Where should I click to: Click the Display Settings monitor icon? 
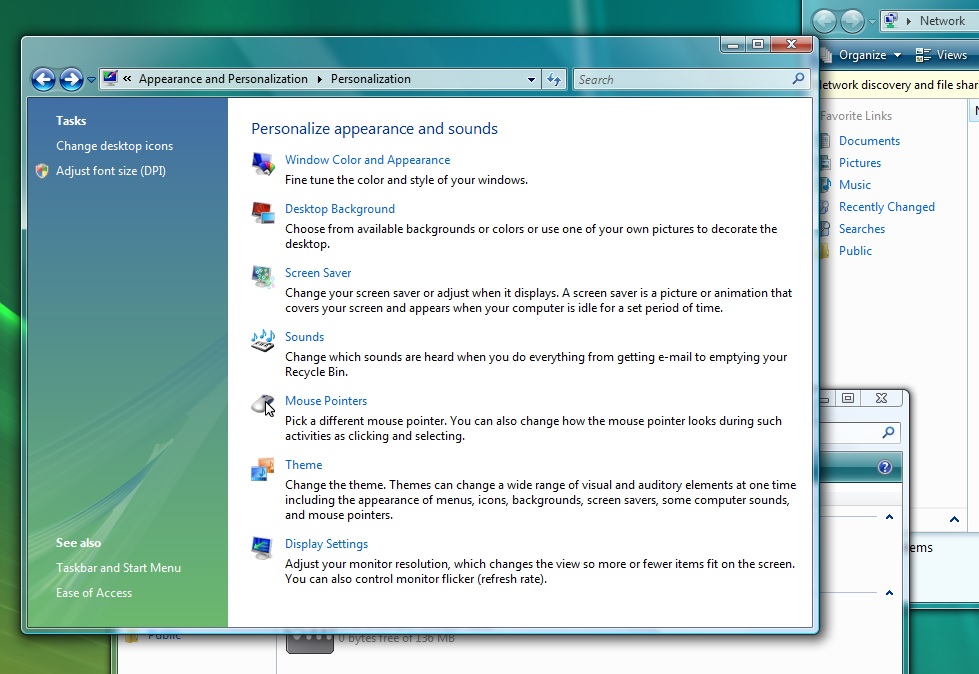261,548
